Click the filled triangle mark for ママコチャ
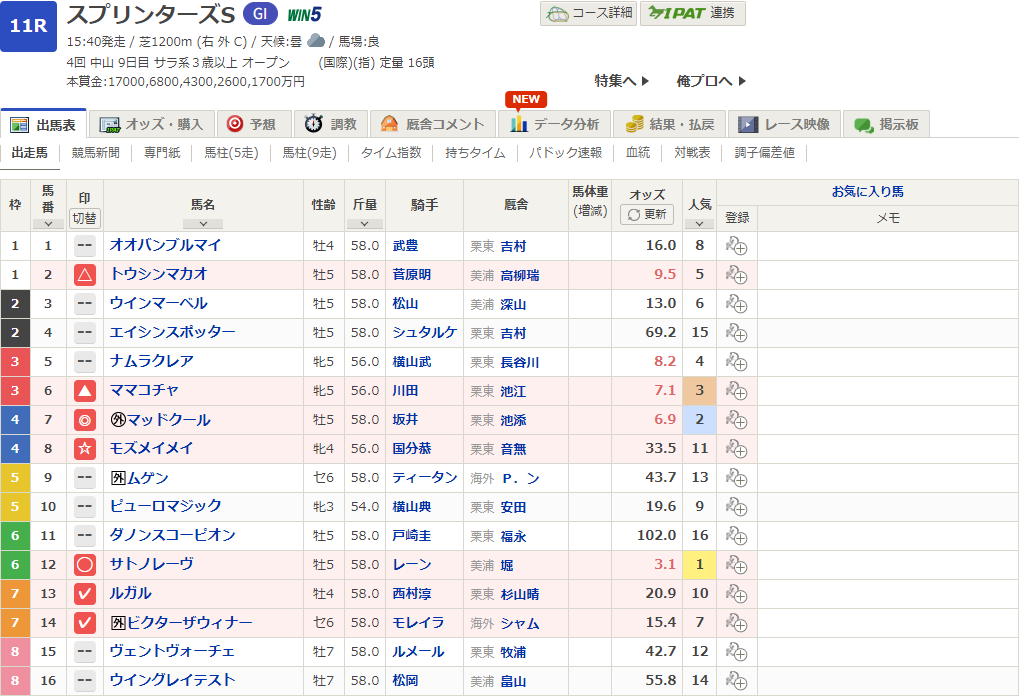Image resolution: width=1019 pixels, height=696 pixels. [x=85, y=391]
